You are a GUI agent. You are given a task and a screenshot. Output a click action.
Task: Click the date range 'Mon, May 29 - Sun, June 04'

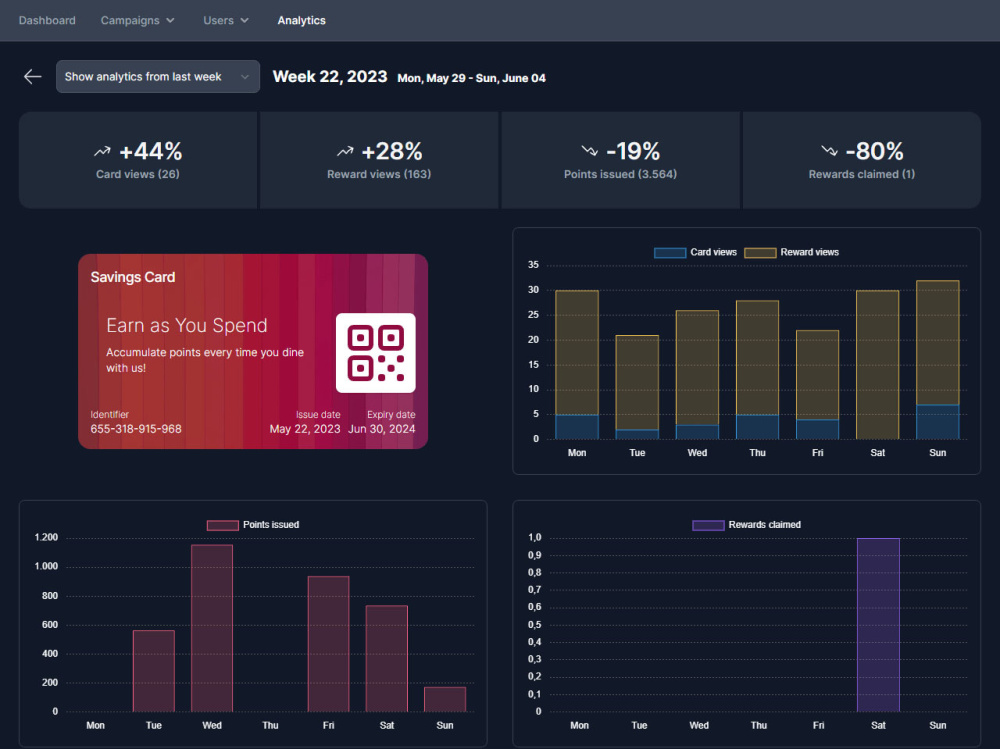point(471,78)
